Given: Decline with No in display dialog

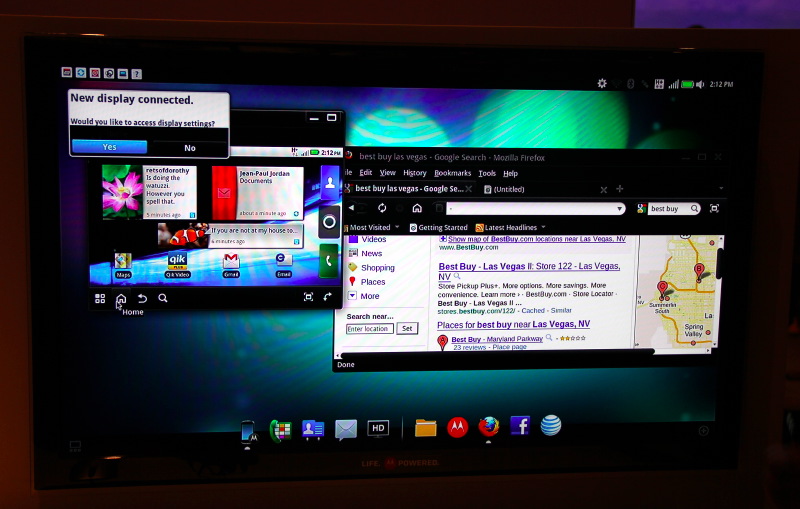Looking at the screenshot, I should 190,148.
